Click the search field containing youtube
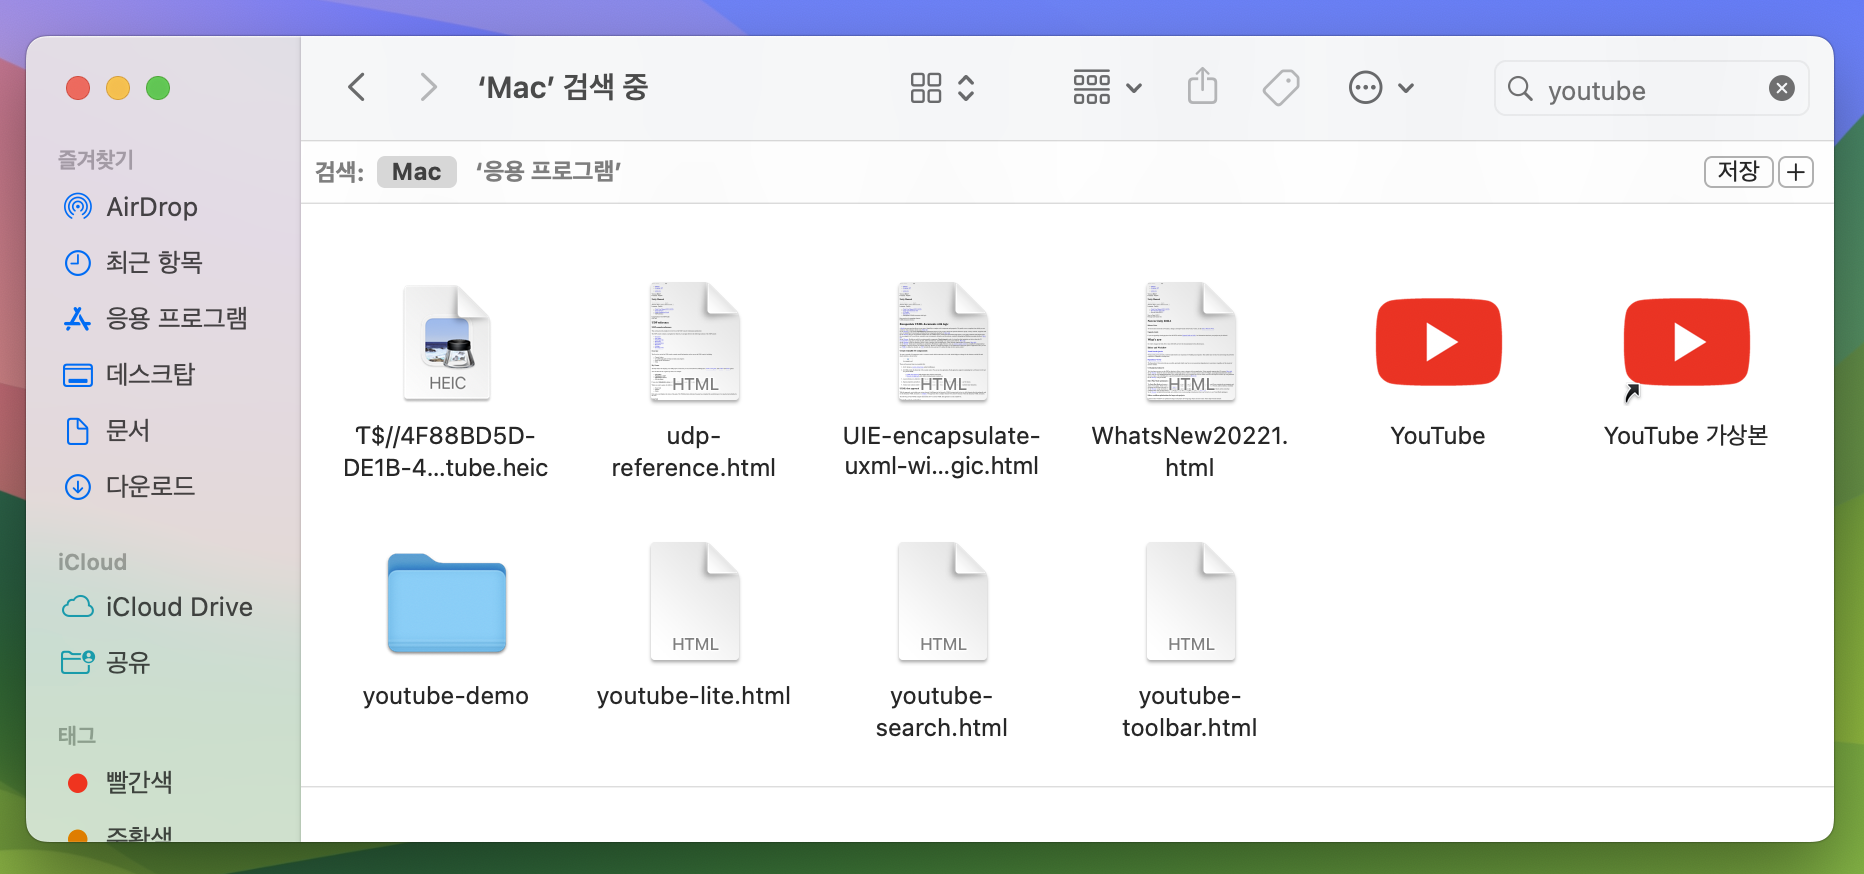 click(x=1651, y=89)
